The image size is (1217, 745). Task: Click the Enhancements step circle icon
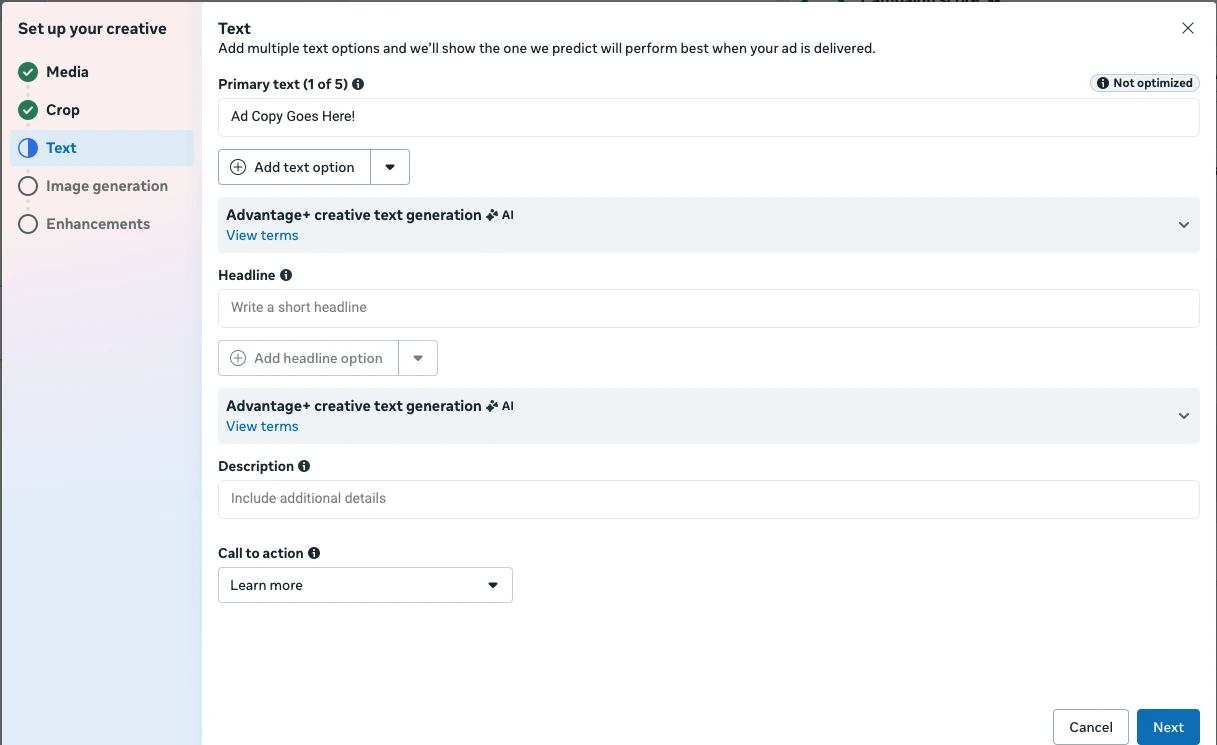[x=28, y=224]
